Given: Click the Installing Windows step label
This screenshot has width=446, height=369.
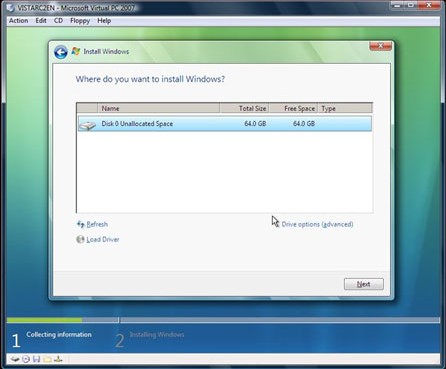Looking at the screenshot, I should pyautogui.click(x=157, y=334).
